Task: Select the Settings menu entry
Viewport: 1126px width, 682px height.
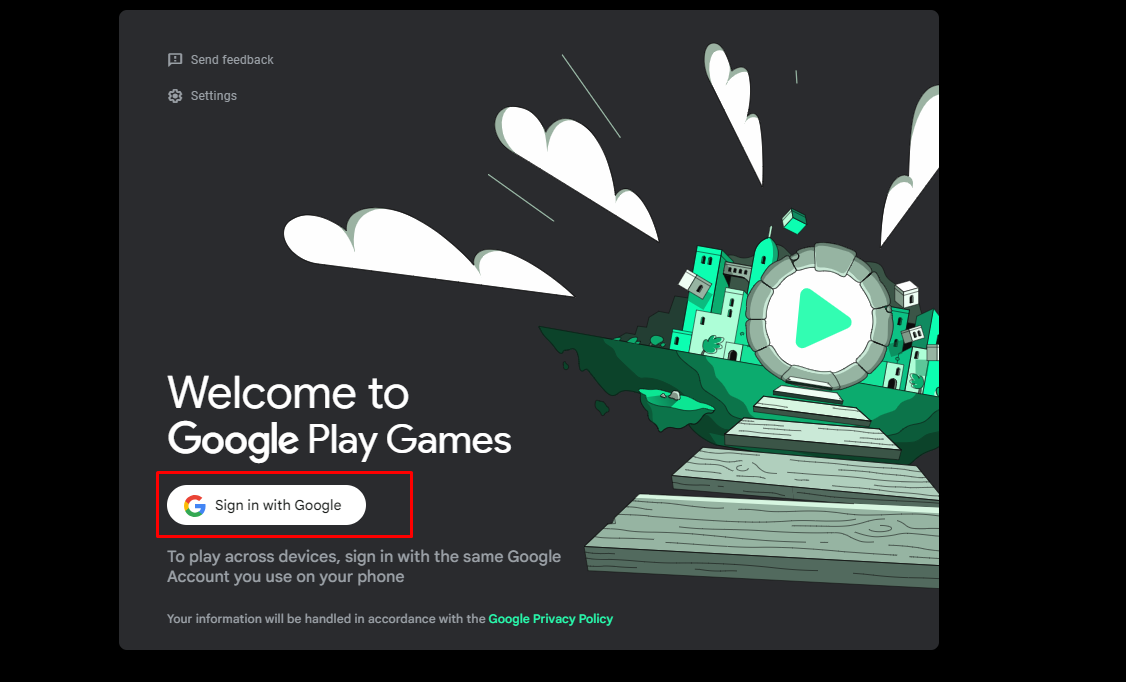Action: click(213, 95)
